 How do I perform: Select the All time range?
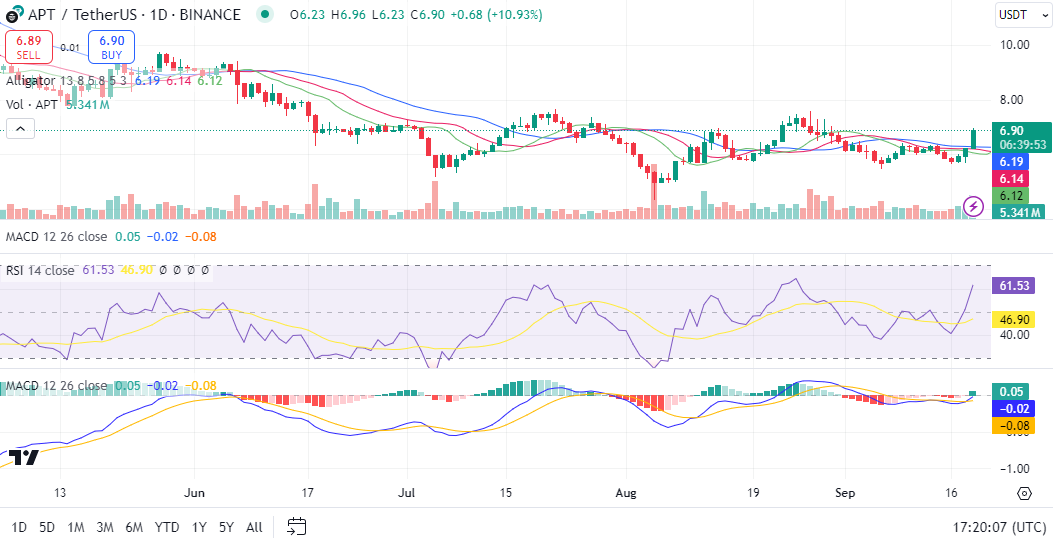pos(254,527)
